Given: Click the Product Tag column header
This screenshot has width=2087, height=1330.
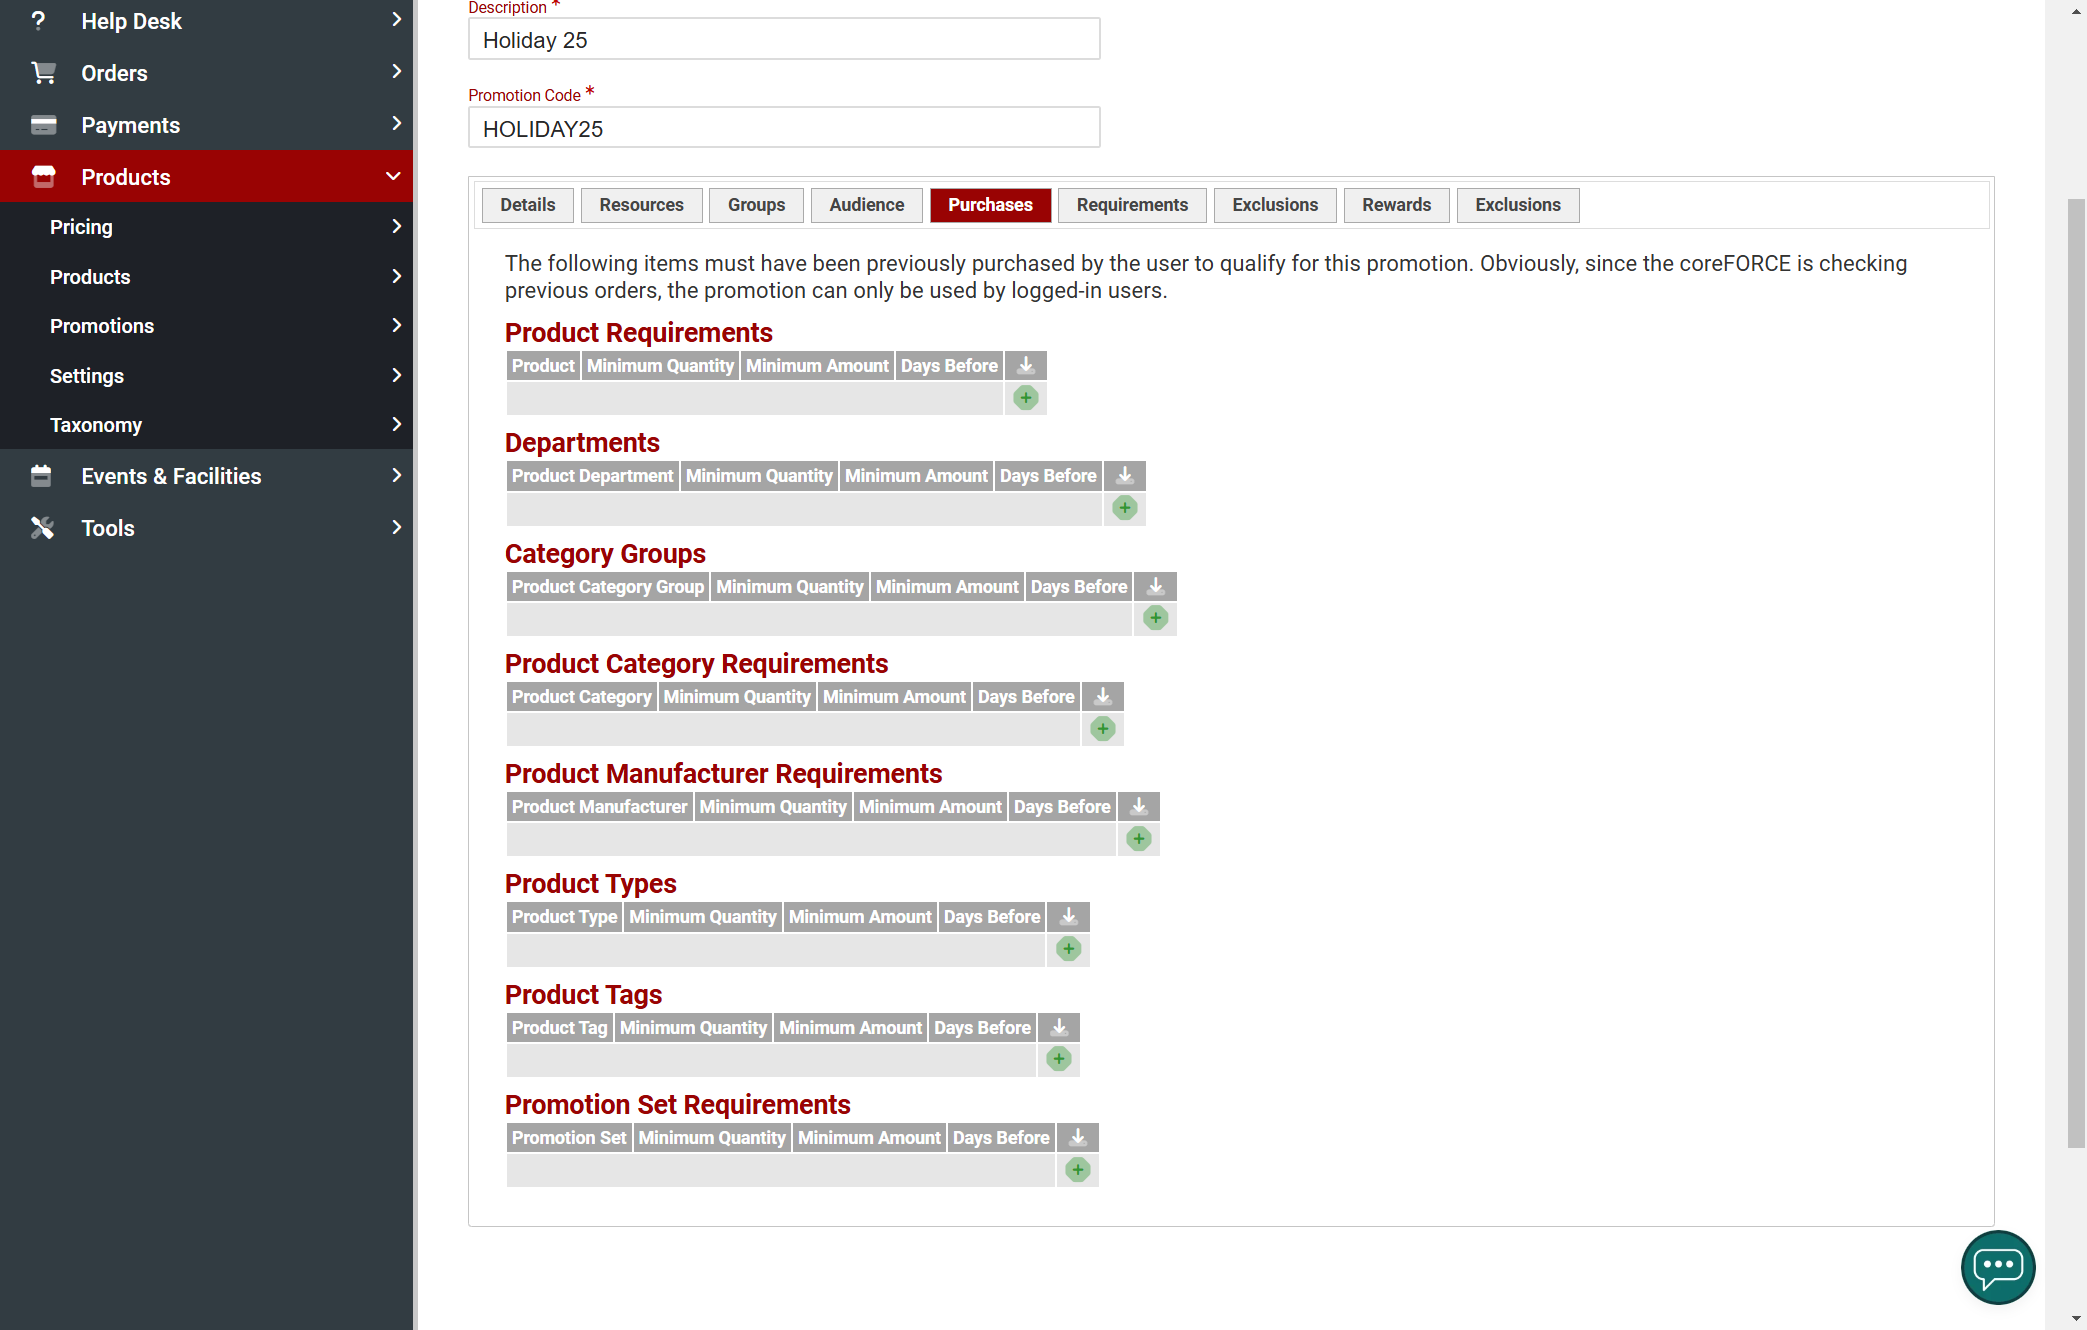Looking at the screenshot, I should 559,1028.
